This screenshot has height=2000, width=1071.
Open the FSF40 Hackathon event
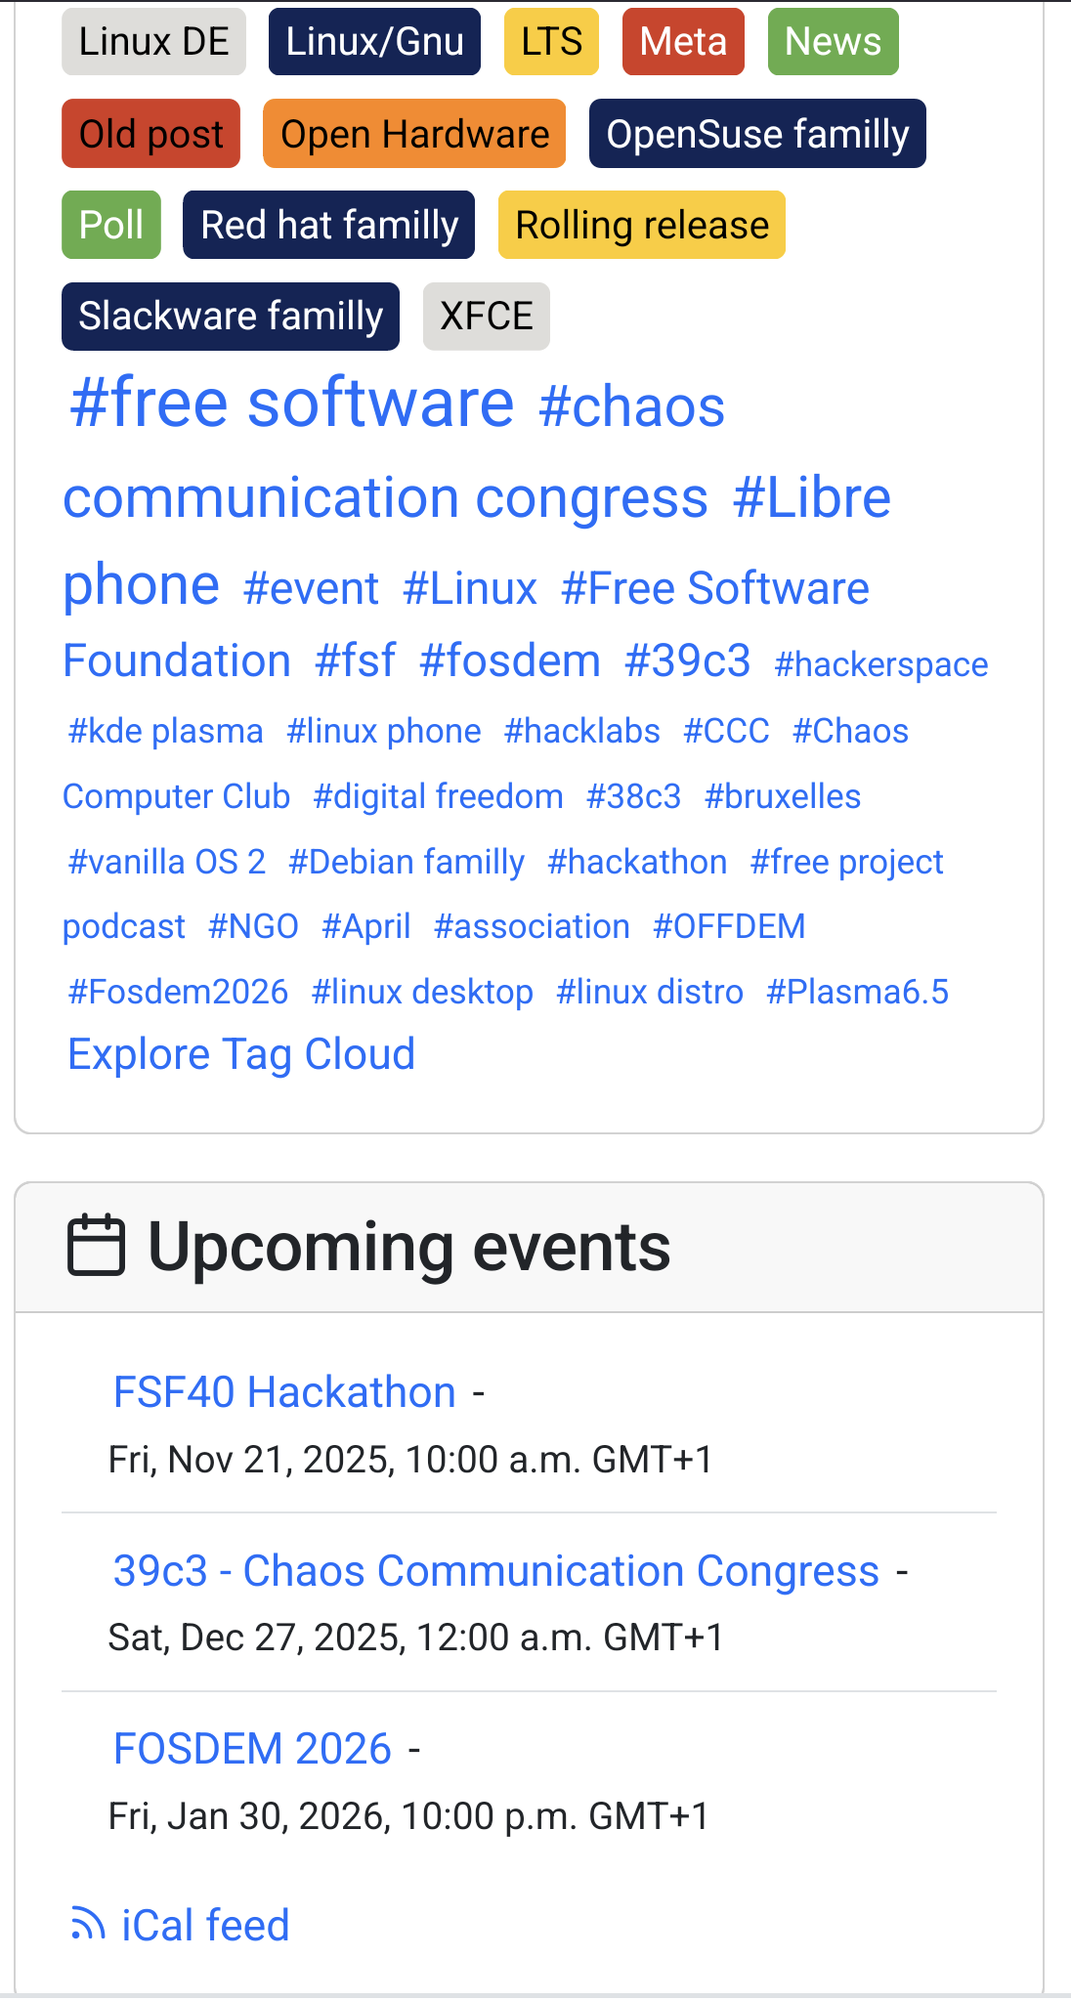[x=284, y=1392]
